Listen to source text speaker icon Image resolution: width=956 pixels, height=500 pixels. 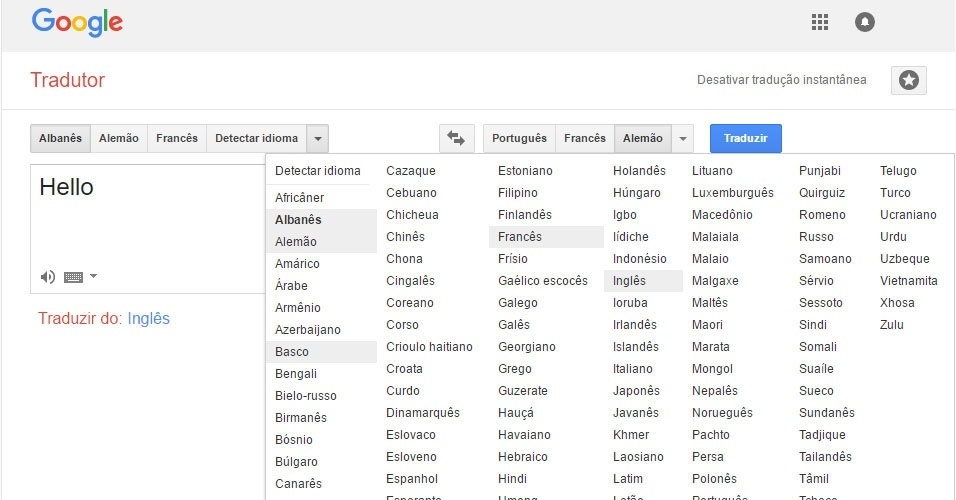(48, 277)
